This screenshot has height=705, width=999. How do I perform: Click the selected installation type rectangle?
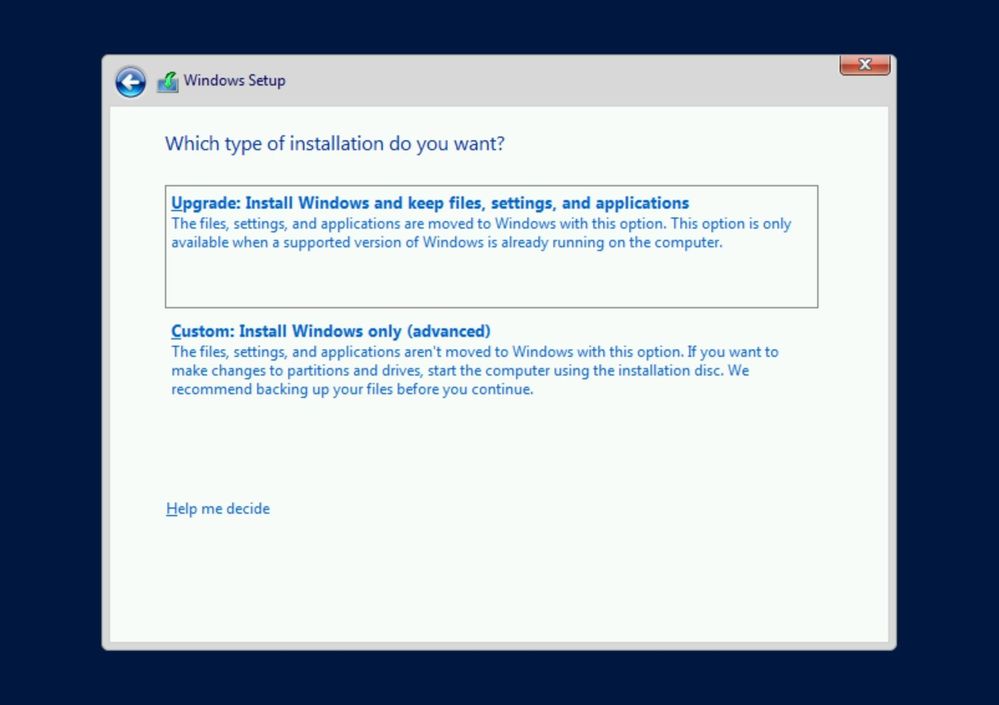[x=490, y=245]
